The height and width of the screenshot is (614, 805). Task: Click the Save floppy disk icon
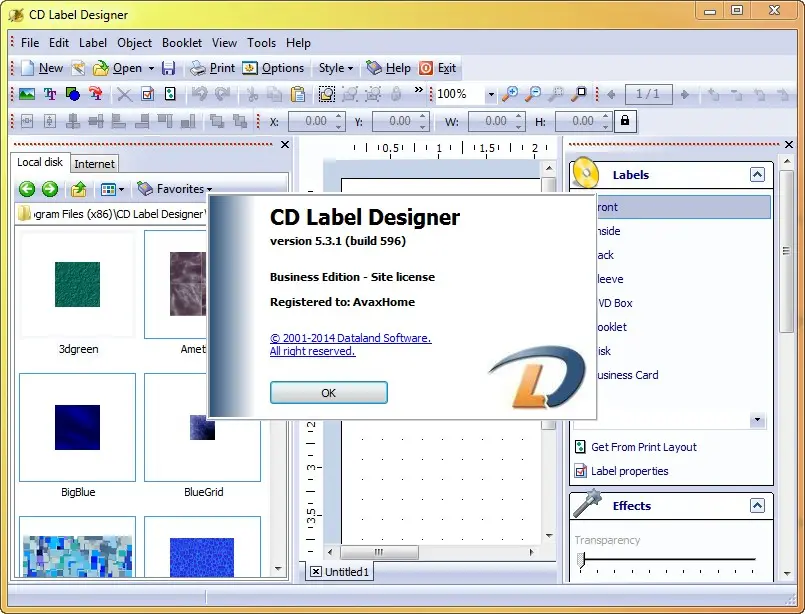(x=168, y=68)
